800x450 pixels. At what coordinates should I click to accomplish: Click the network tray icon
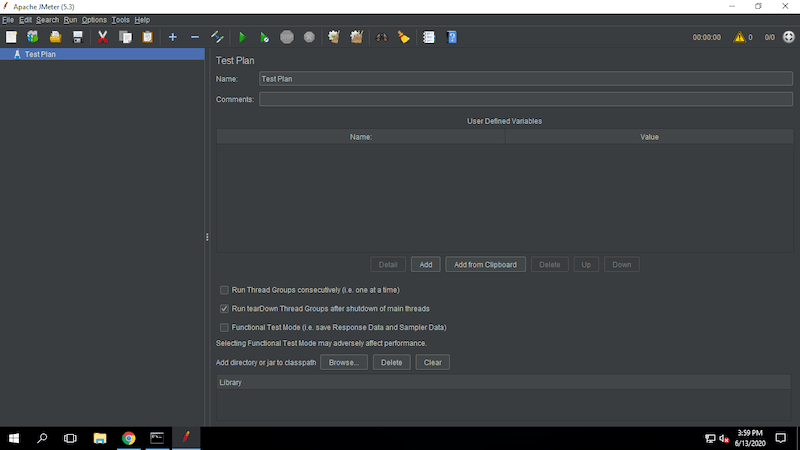pos(710,438)
